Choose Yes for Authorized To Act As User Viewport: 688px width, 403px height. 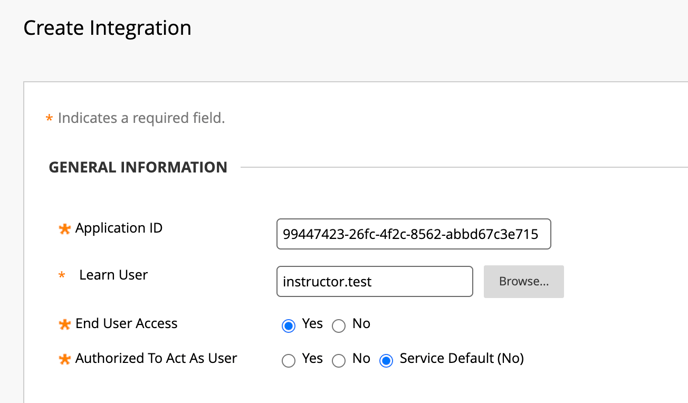[x=288, y=360]
